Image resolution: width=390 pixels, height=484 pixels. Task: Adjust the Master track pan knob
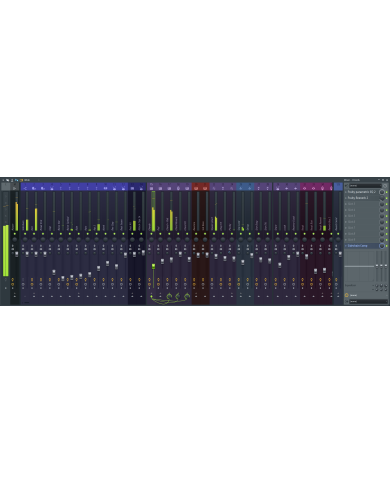tap(15, 239)
